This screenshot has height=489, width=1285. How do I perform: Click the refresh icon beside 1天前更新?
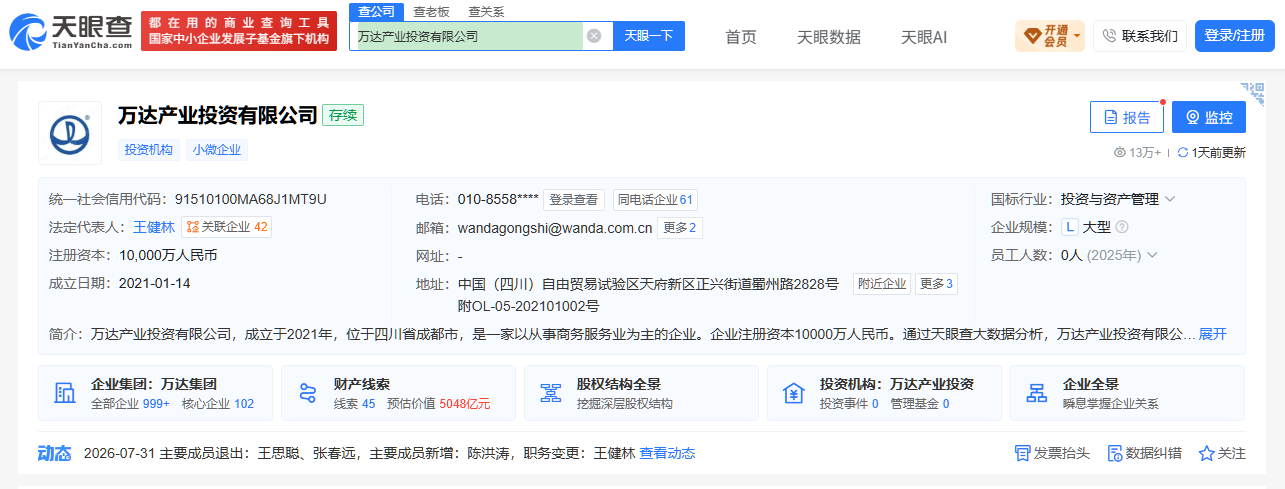[x=1183, y=153]
